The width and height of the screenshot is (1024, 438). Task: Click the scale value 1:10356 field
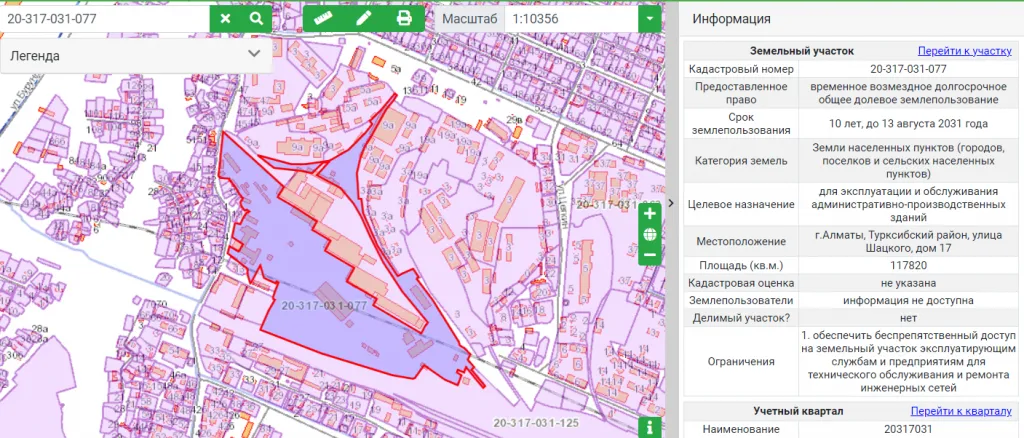pos(570,18)
